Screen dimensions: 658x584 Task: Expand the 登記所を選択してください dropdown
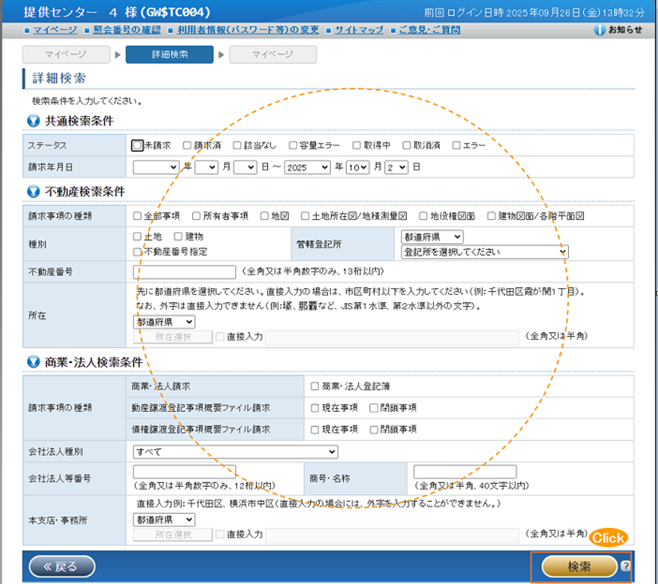point(484,252)
